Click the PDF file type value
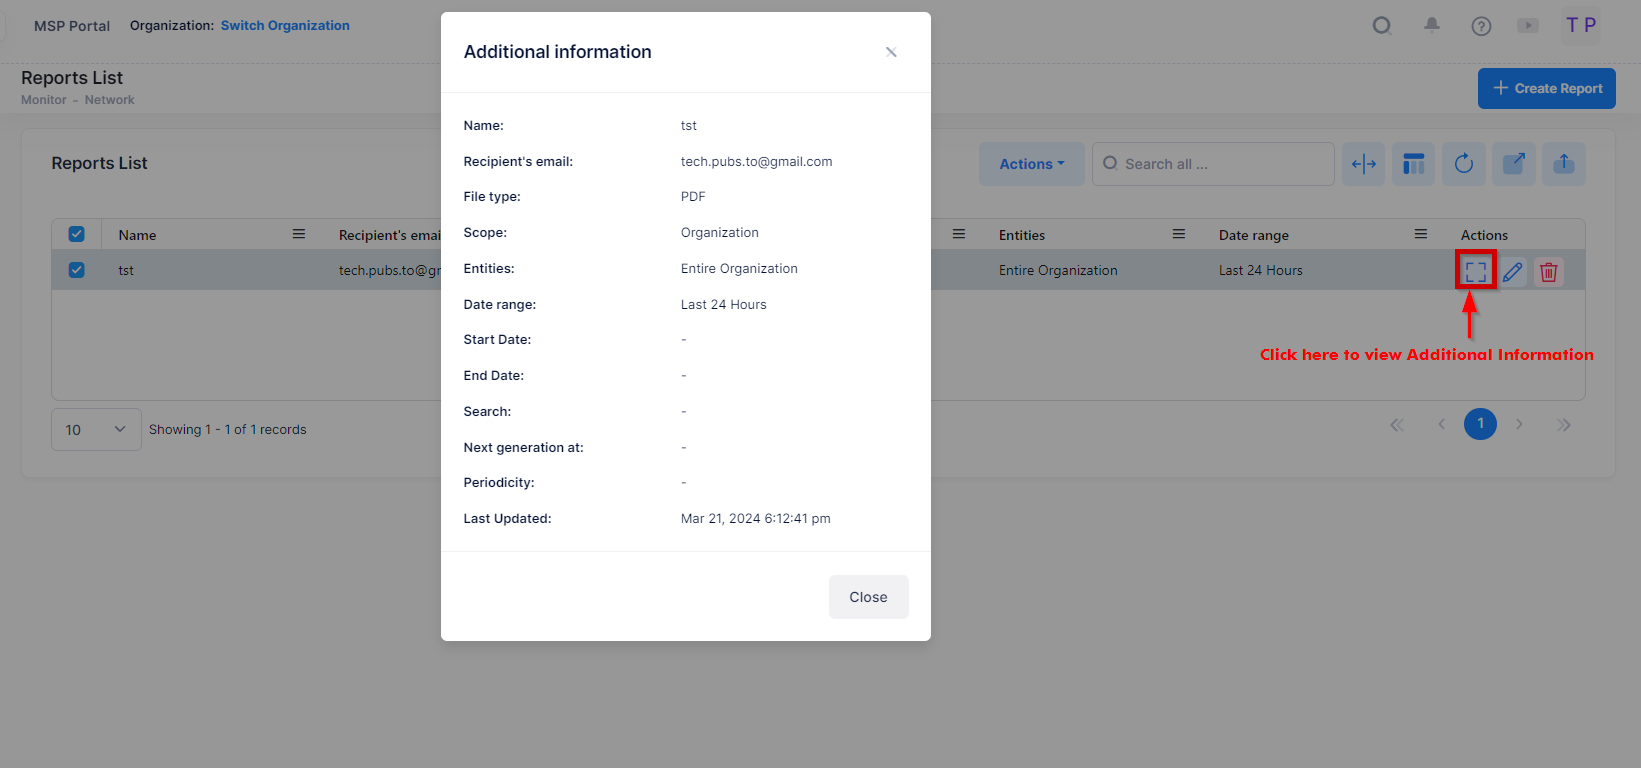Viewport: 1641px width, 768px height. click(693, 197)
